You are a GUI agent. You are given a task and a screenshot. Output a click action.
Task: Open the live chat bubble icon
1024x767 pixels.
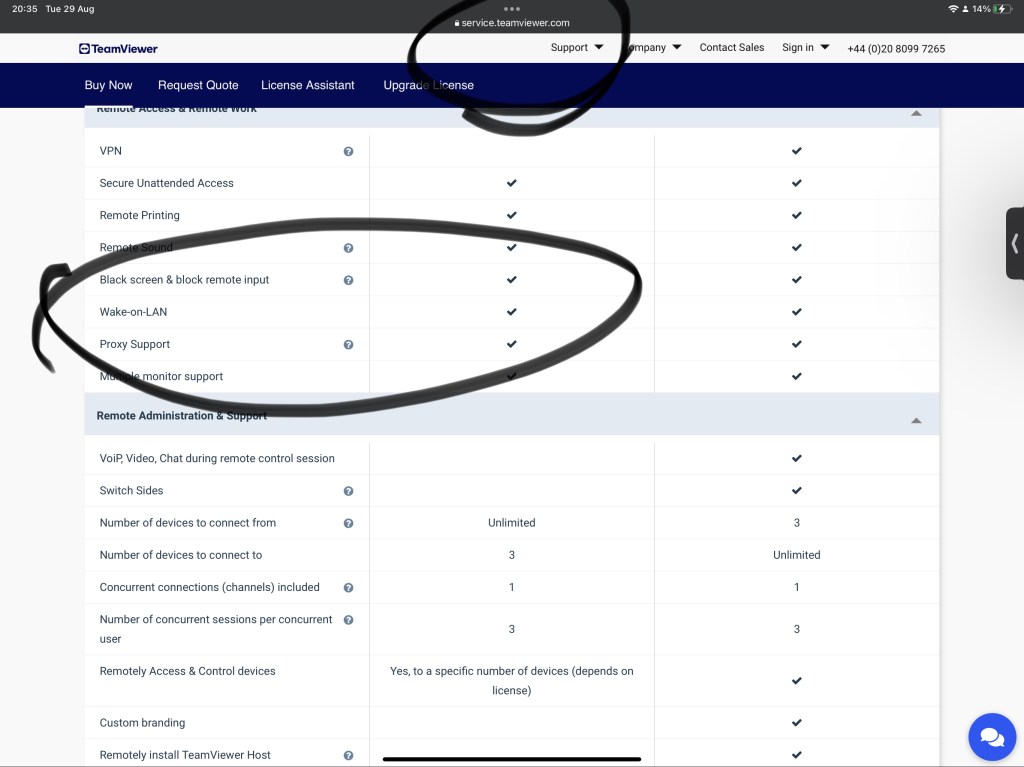pyautogui.click(x=992, y=737)
